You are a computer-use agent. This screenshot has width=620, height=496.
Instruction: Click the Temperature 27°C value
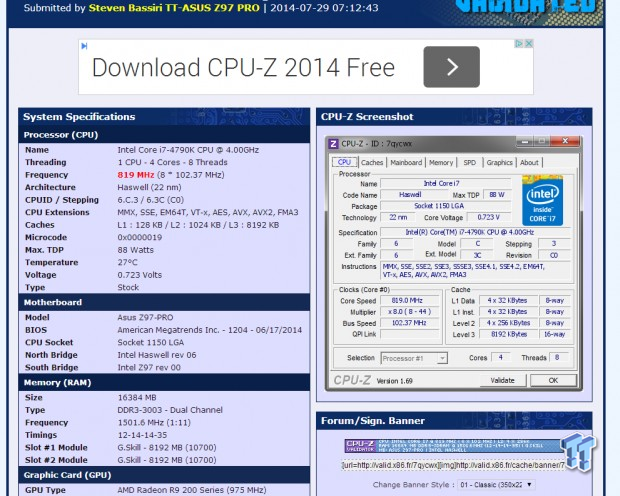pos(127,262)
